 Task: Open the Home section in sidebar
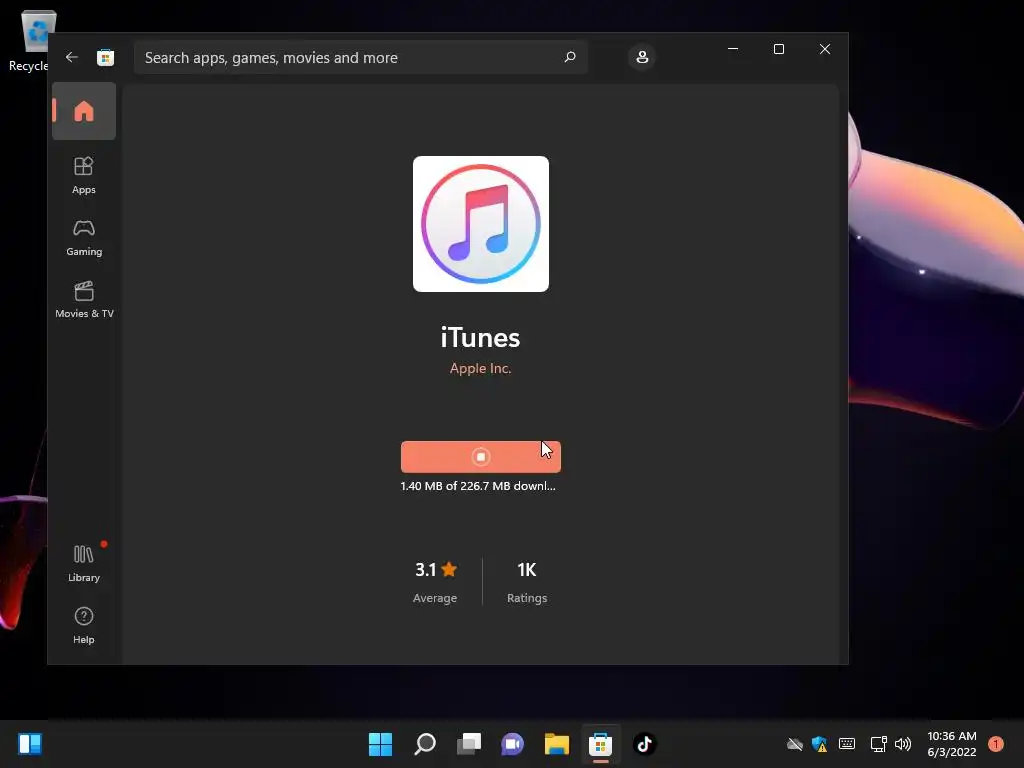[x=84, y=111]
